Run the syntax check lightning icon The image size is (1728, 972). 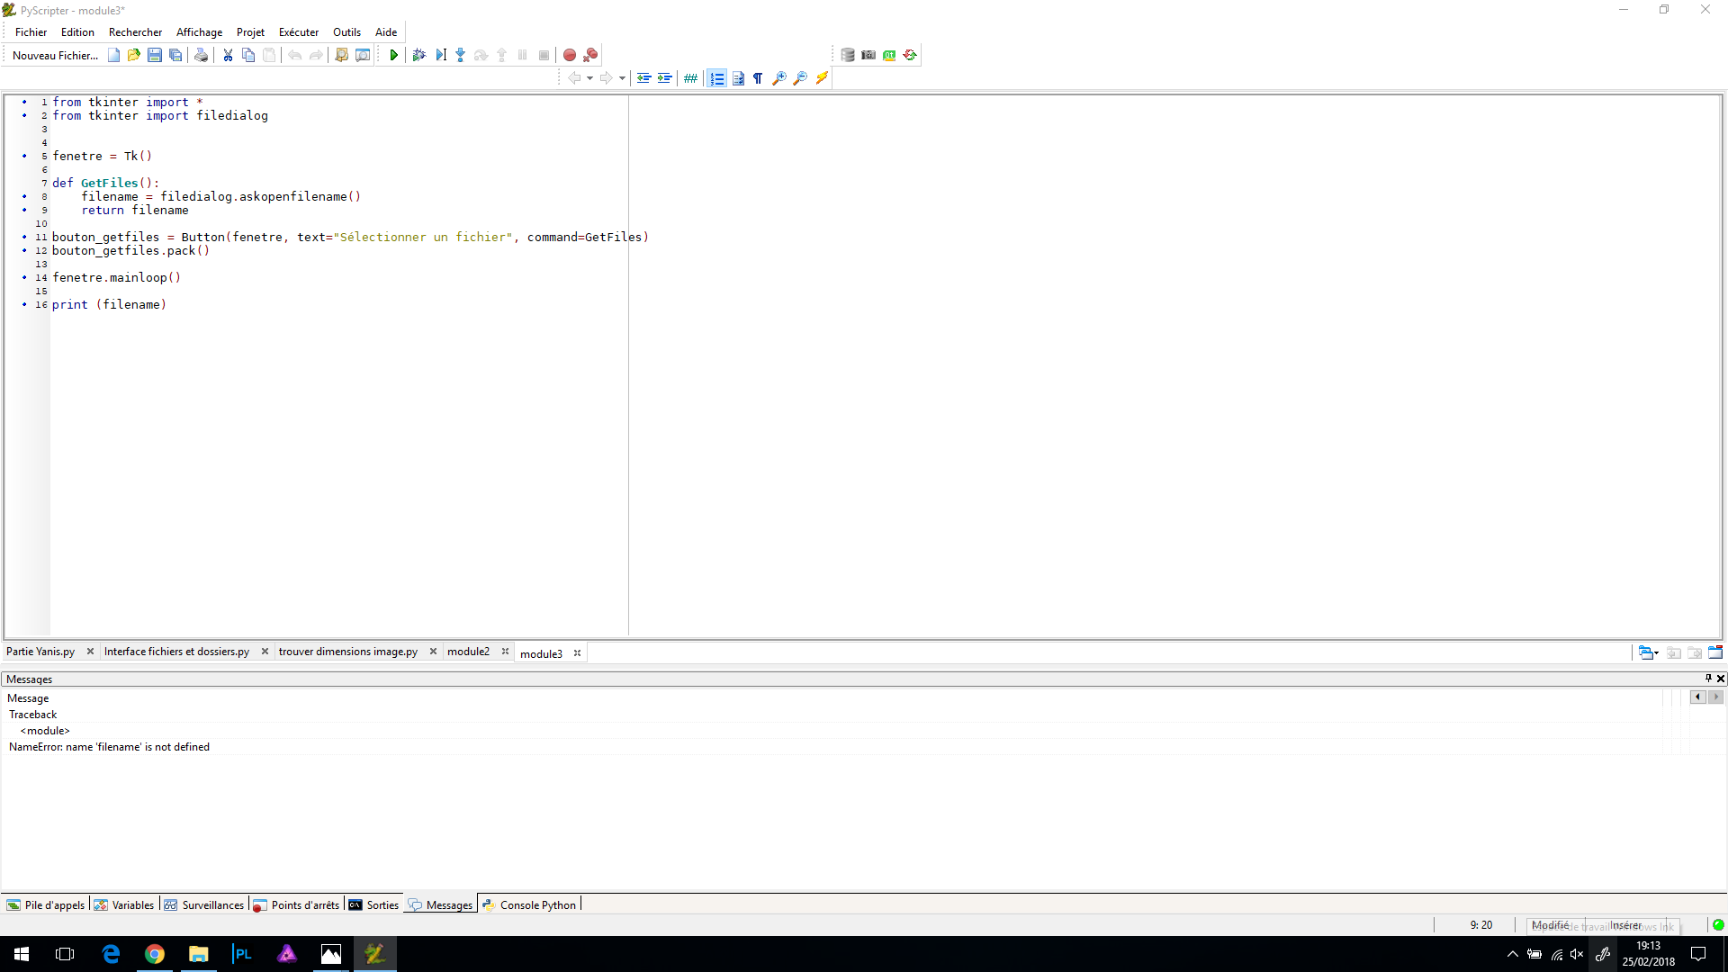[821, 78]
